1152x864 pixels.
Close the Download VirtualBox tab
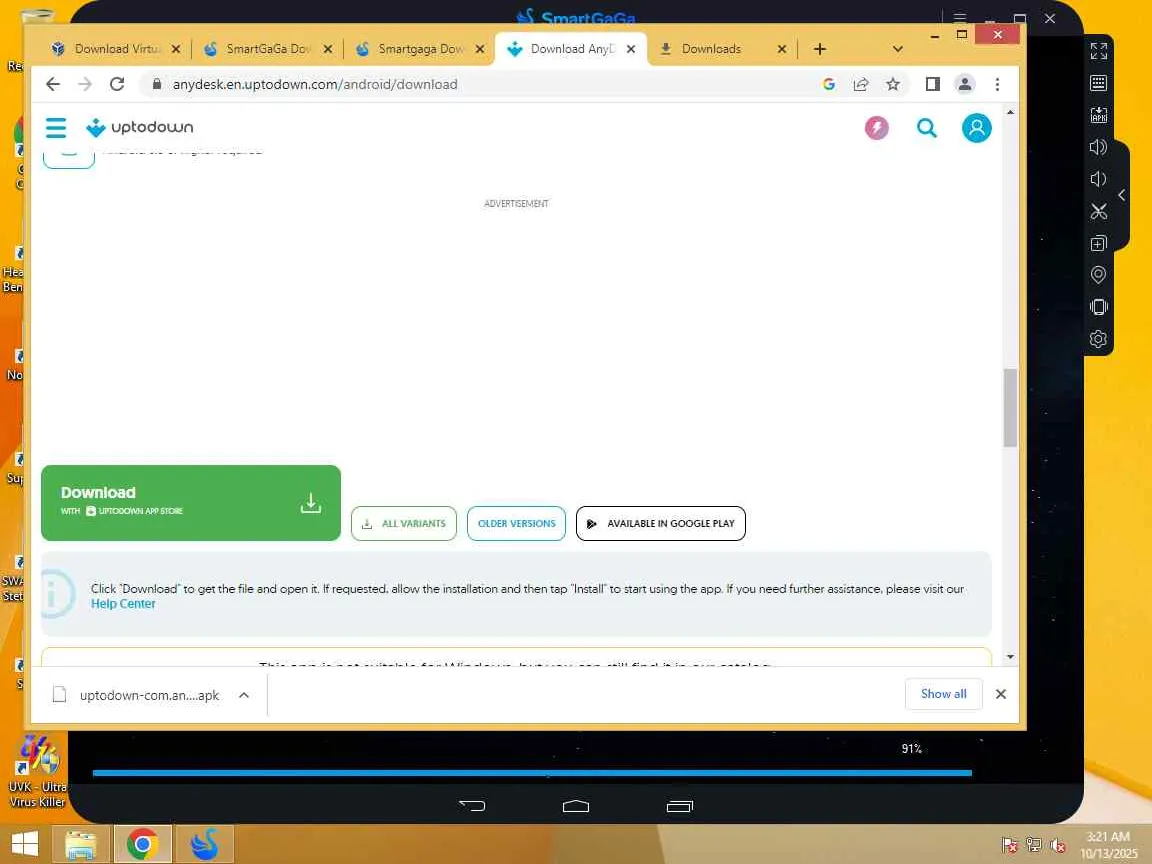[176, 49]
